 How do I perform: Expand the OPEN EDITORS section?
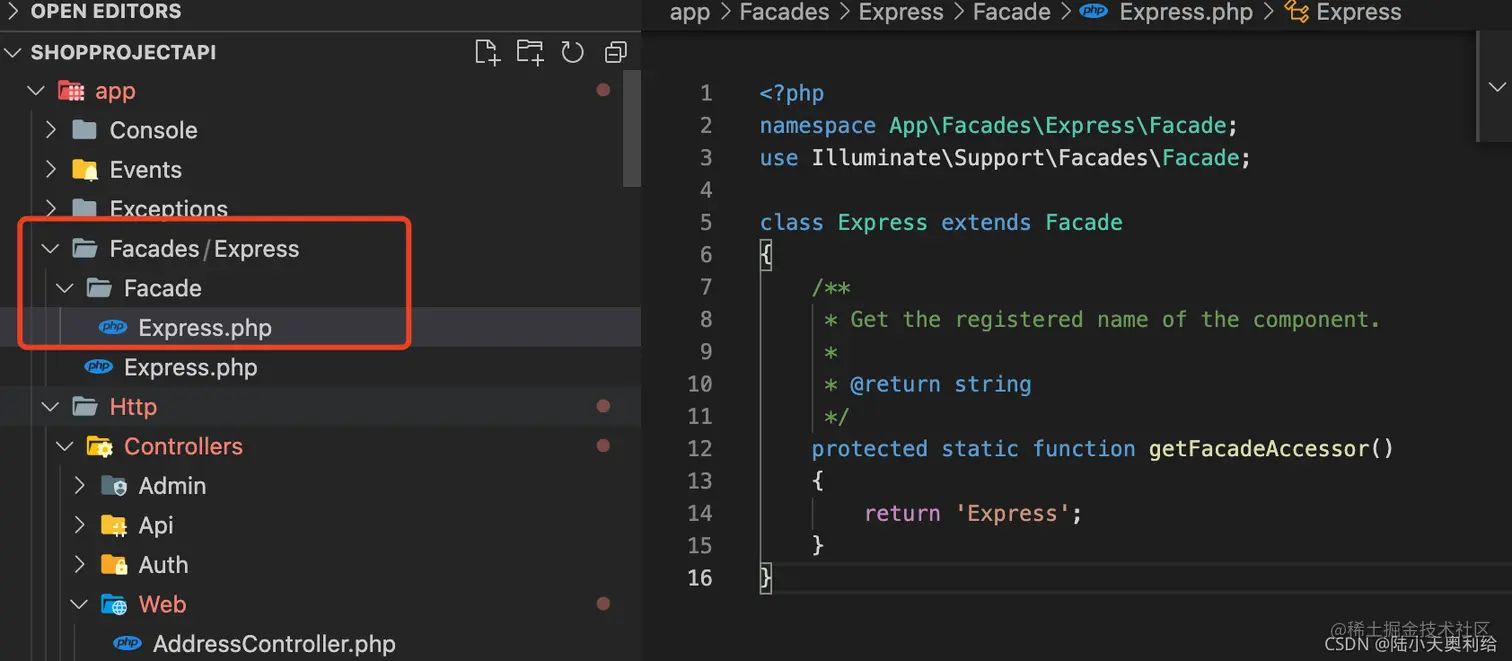(14, 12)
